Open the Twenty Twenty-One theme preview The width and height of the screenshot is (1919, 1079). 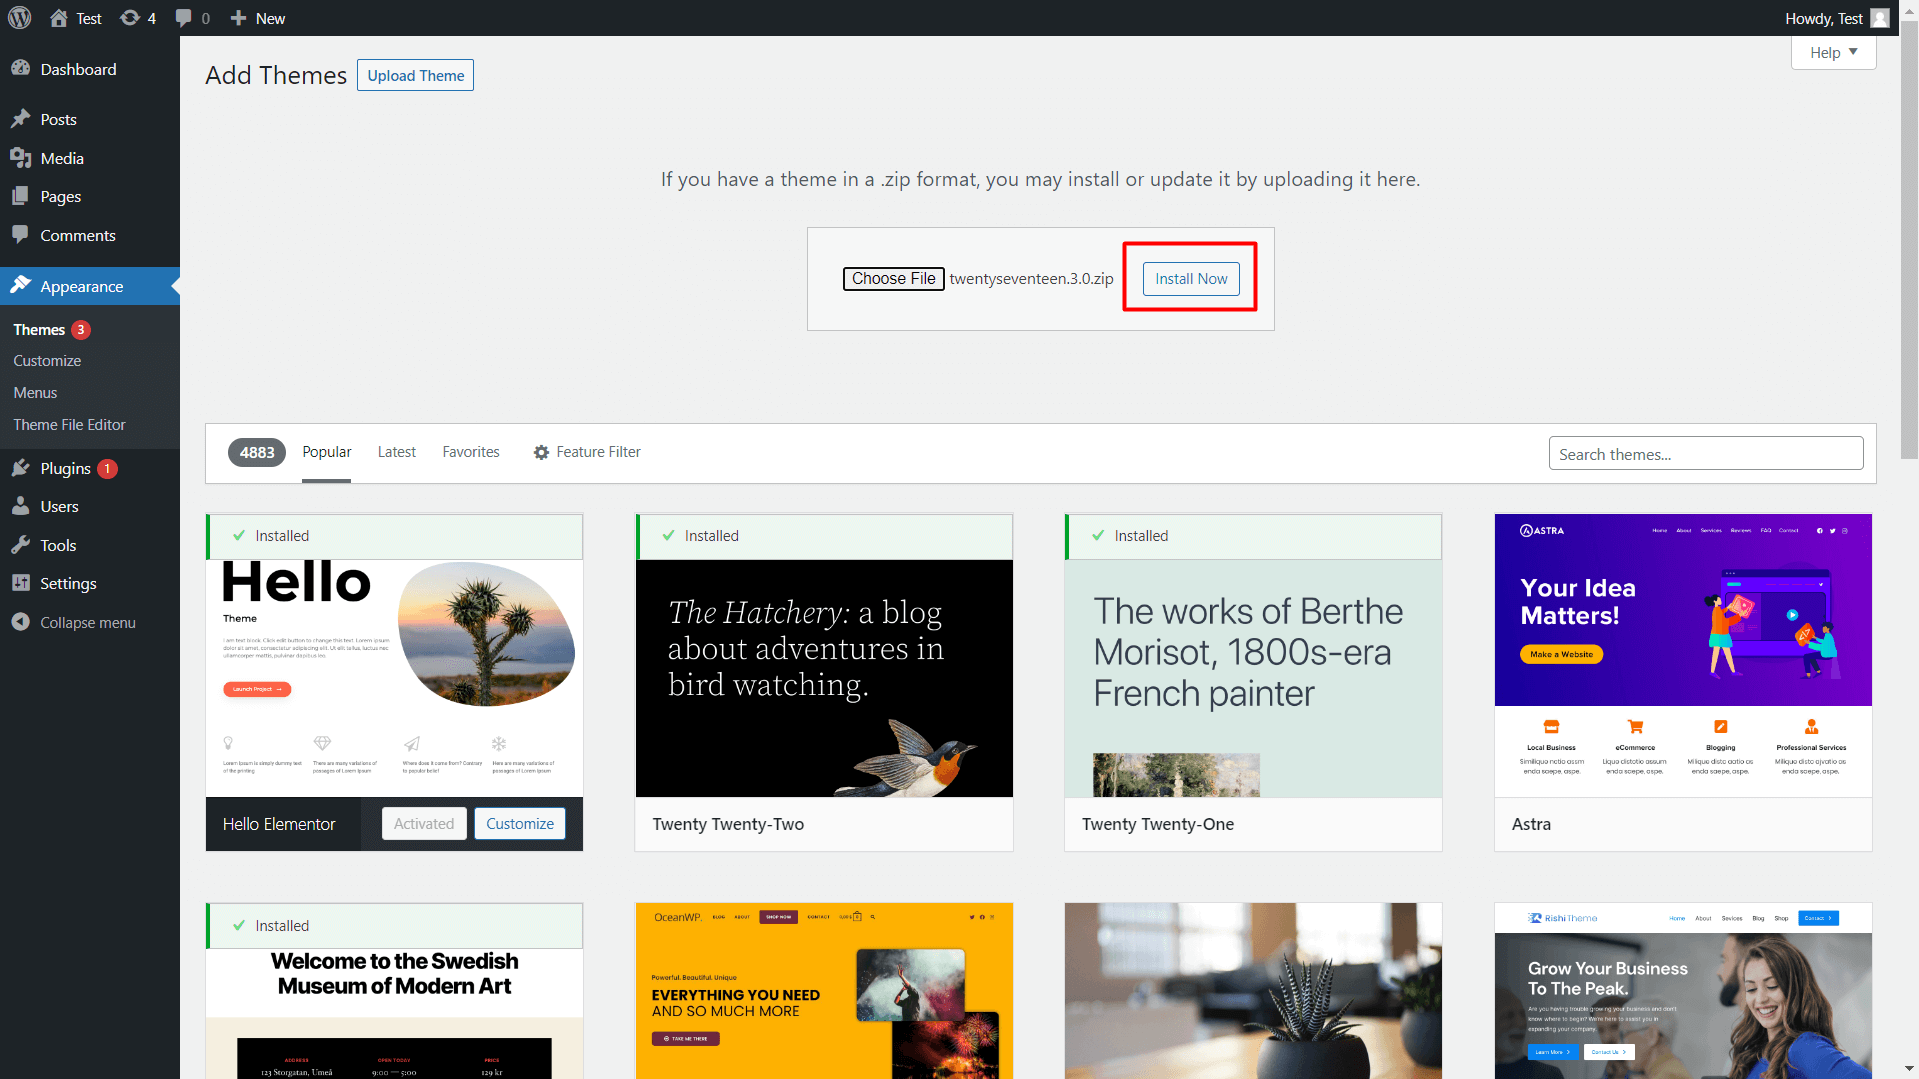1253,678
